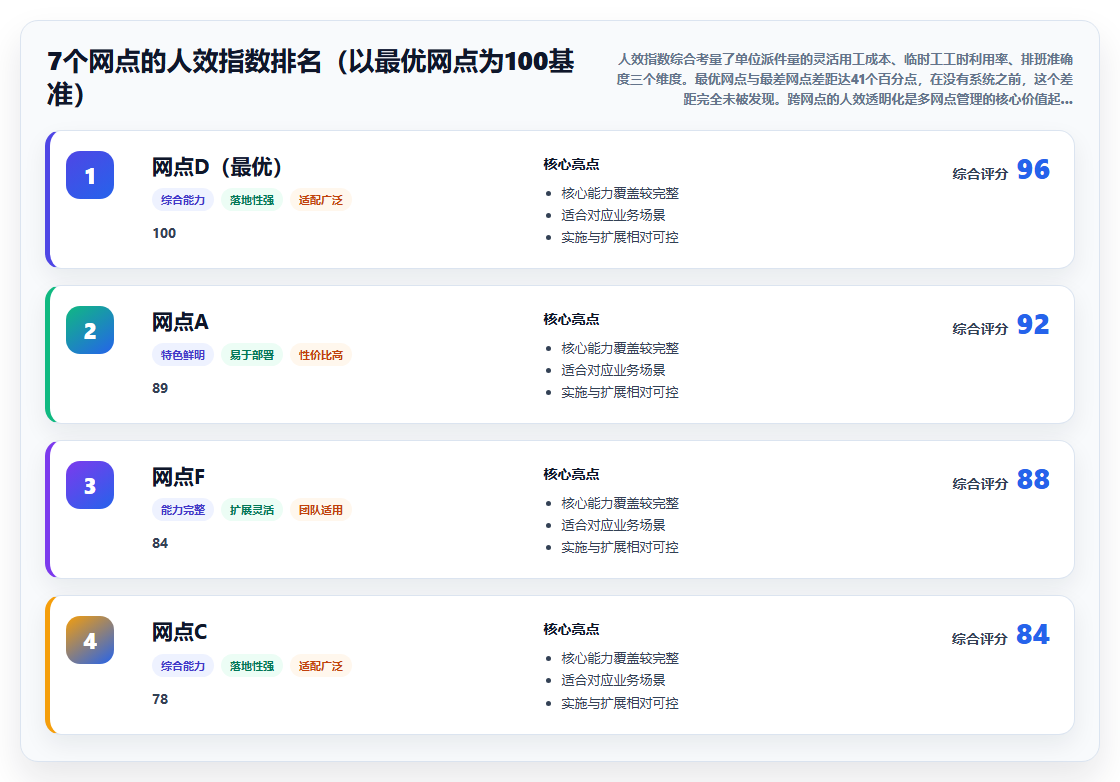Click the score 84 of 网点C
Viewport: 1120px width, 782px height.
tap(1033, 634)
